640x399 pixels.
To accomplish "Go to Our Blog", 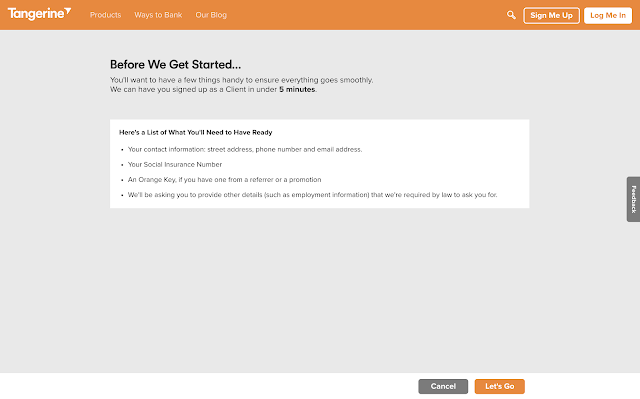I will click(211, 15).
